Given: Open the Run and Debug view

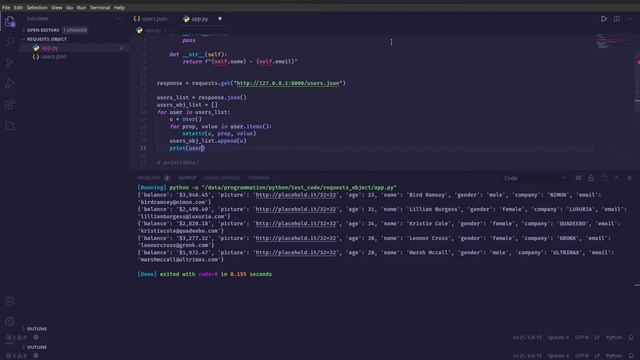Looking at the screenshot, I should (10, 83).
